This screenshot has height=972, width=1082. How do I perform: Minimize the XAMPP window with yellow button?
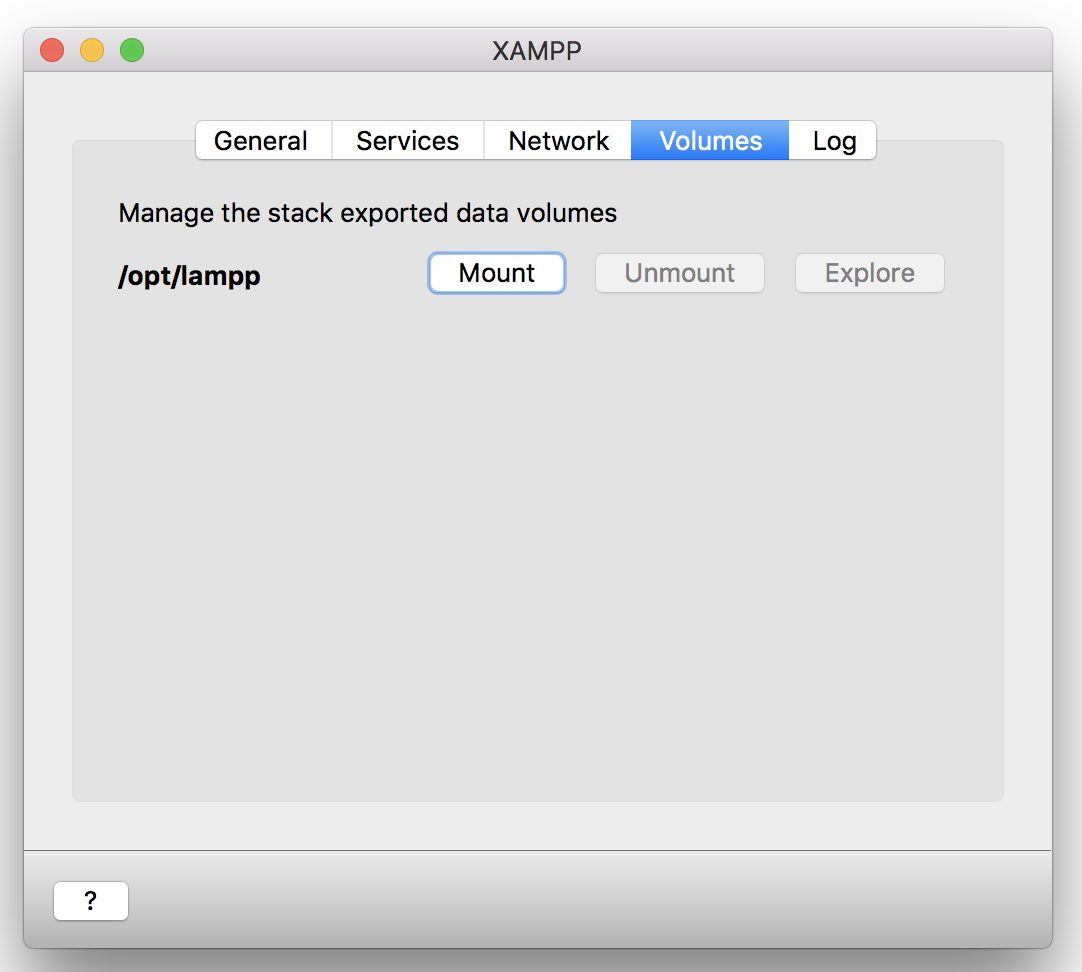92,50
